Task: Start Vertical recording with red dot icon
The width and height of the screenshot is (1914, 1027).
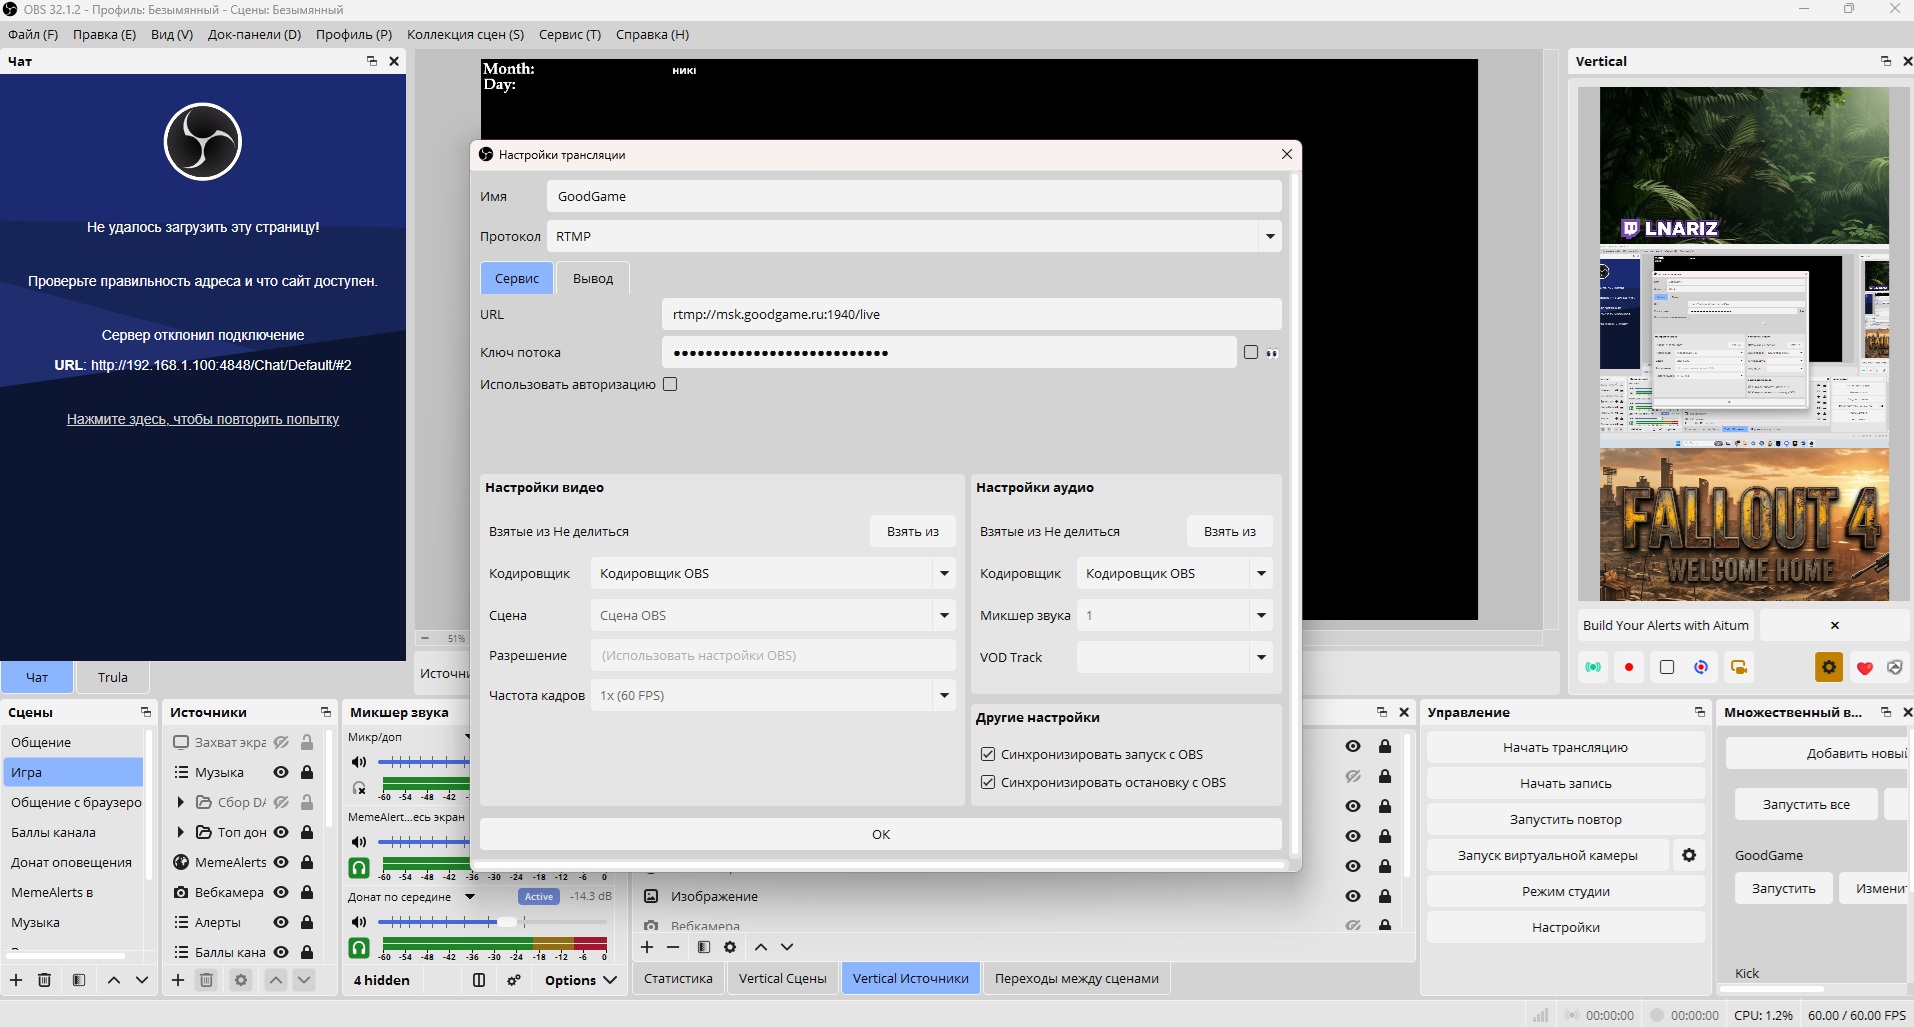Action: tap(1629, 667)
